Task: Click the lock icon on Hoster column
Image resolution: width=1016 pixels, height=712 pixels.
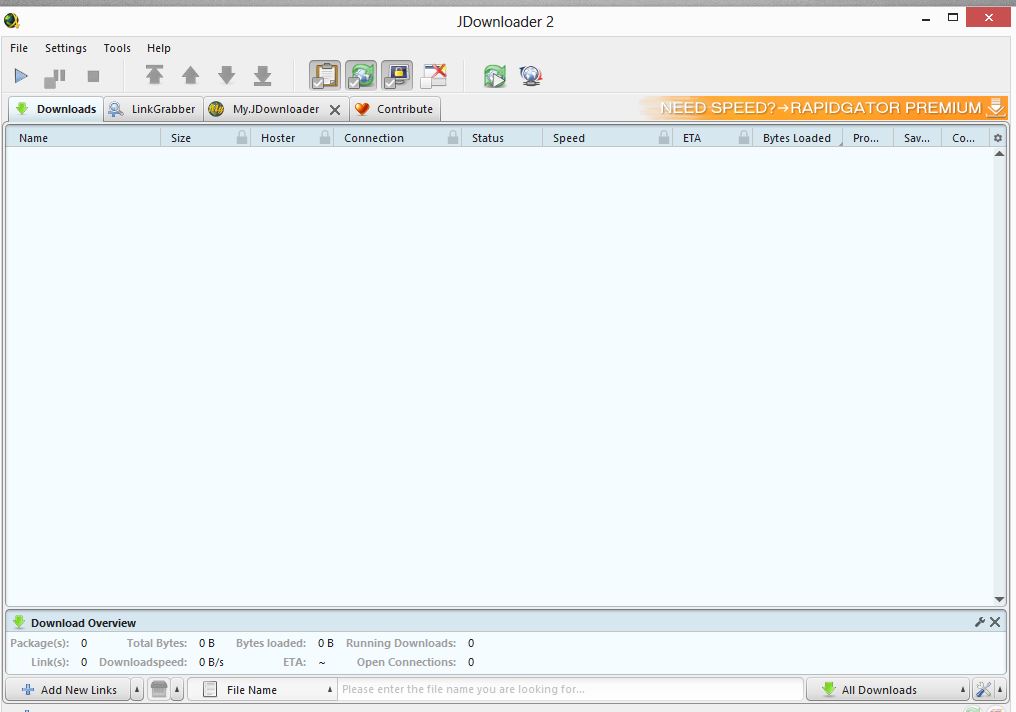Action: [325, 137]
